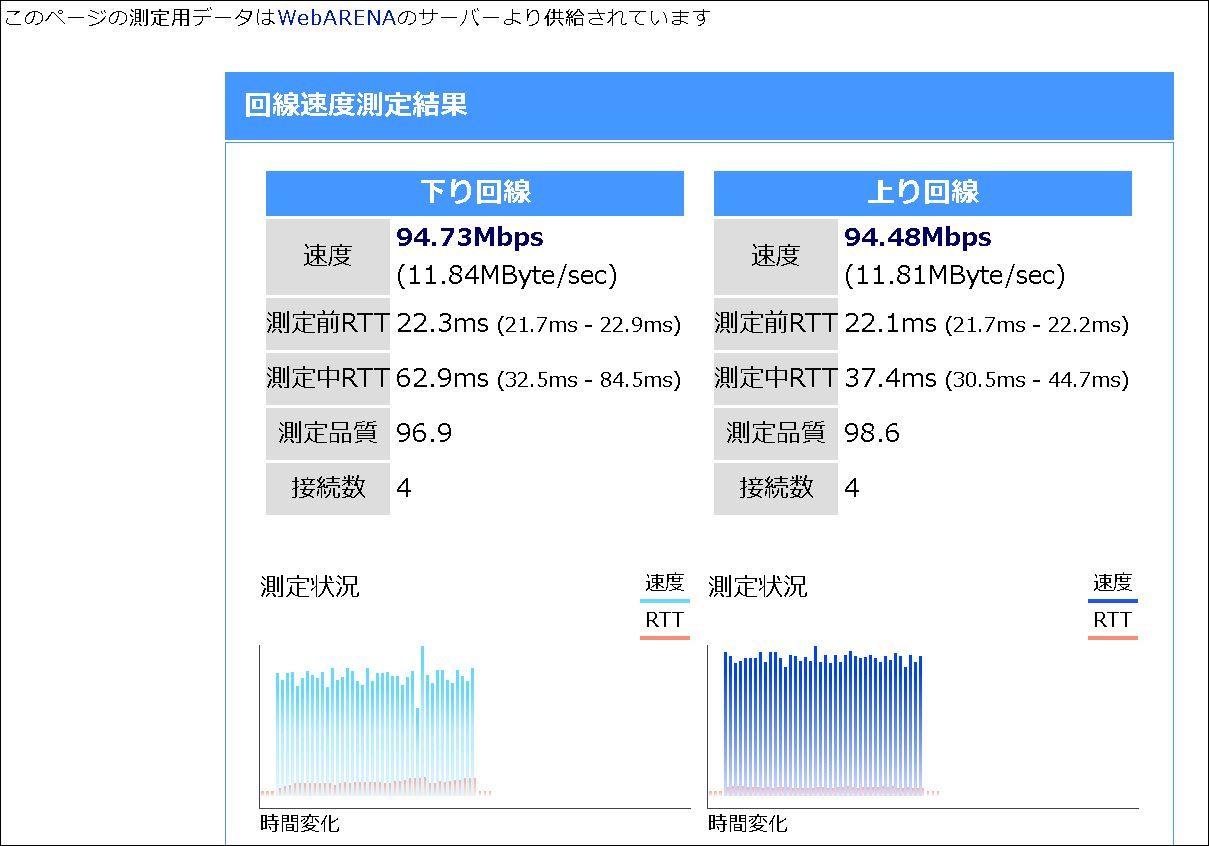Click the 96.9 measurement quality value
Image resolution: width=1209 pixels, height=846 pixels.
click(x=424, y=433)
